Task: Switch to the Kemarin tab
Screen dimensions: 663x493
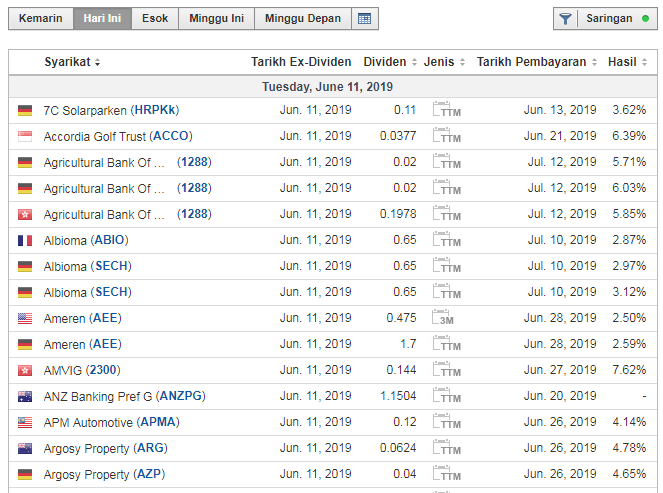Action: [x=41, y=19]
